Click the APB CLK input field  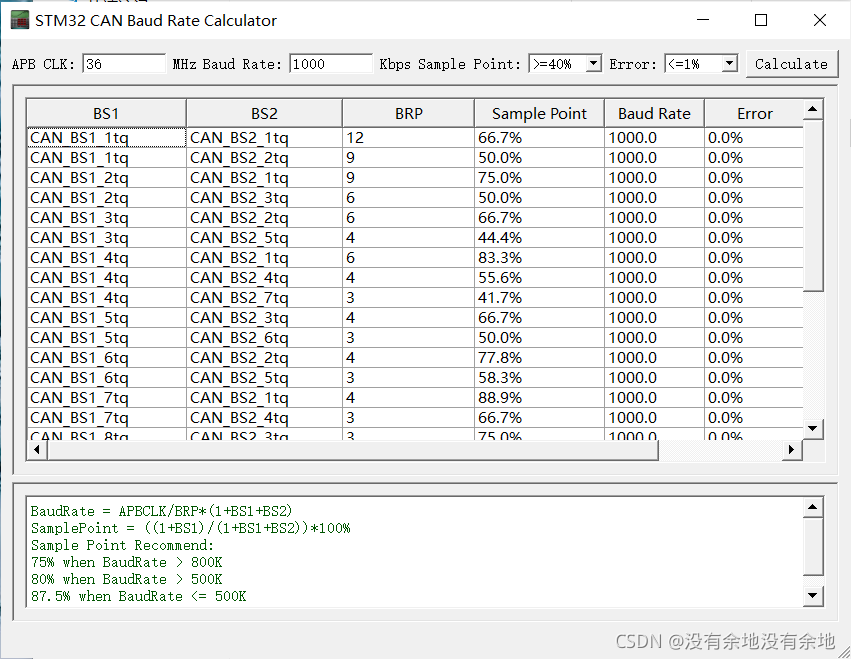(124, 64)
